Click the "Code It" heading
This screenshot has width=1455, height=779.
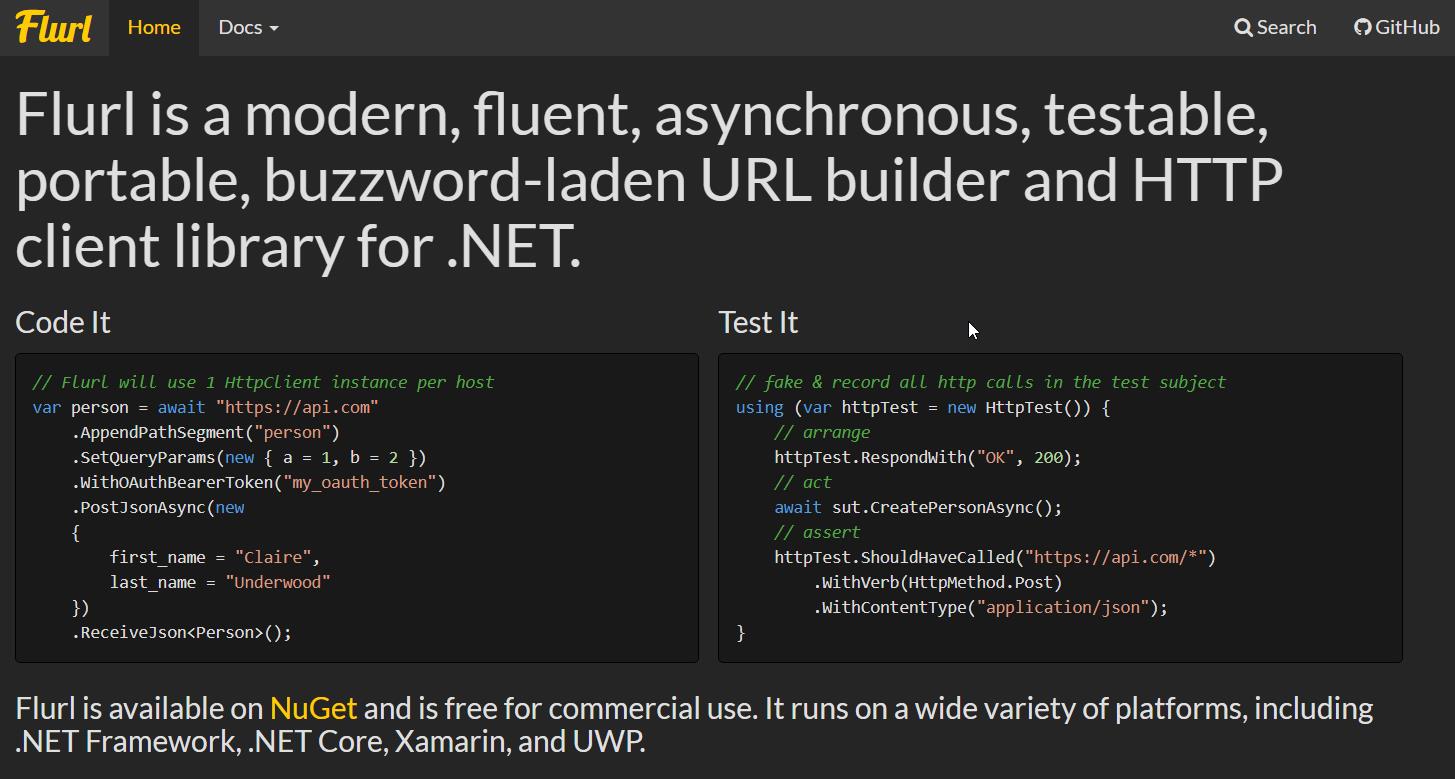[x=63, y=322]
